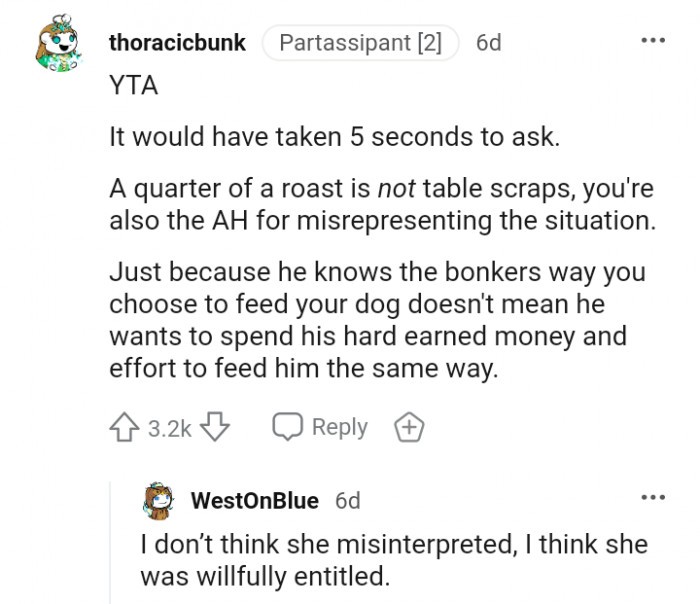Click the 6d timestamp next to WestOnBlue
The height and width of the screenshot is (604, 700).
click(x=347, y=500)
